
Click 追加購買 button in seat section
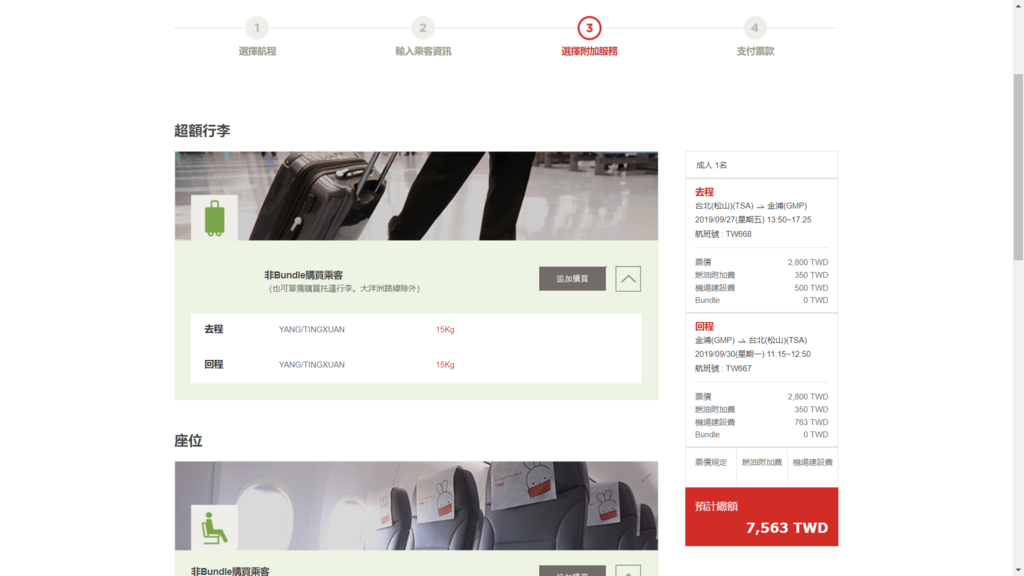(572, 571)
